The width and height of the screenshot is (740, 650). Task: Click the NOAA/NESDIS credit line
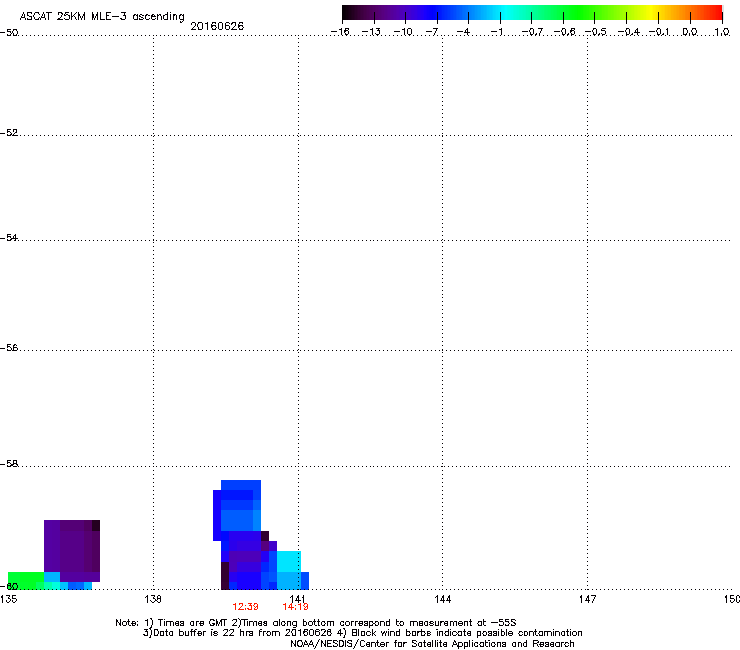tap(432, 644)
